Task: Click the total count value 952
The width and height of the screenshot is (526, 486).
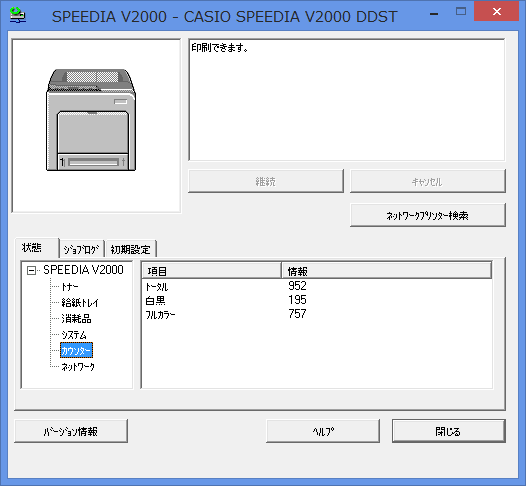Action: tap(297, 286)
